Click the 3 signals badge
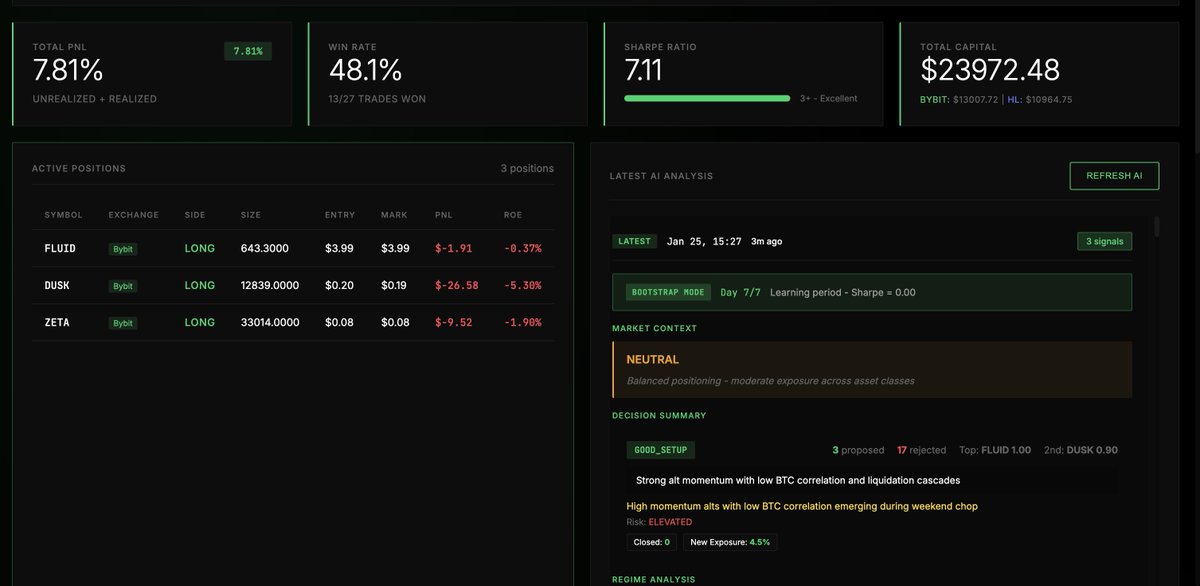The image size is (1200, 586). [x=1104, y=241]
